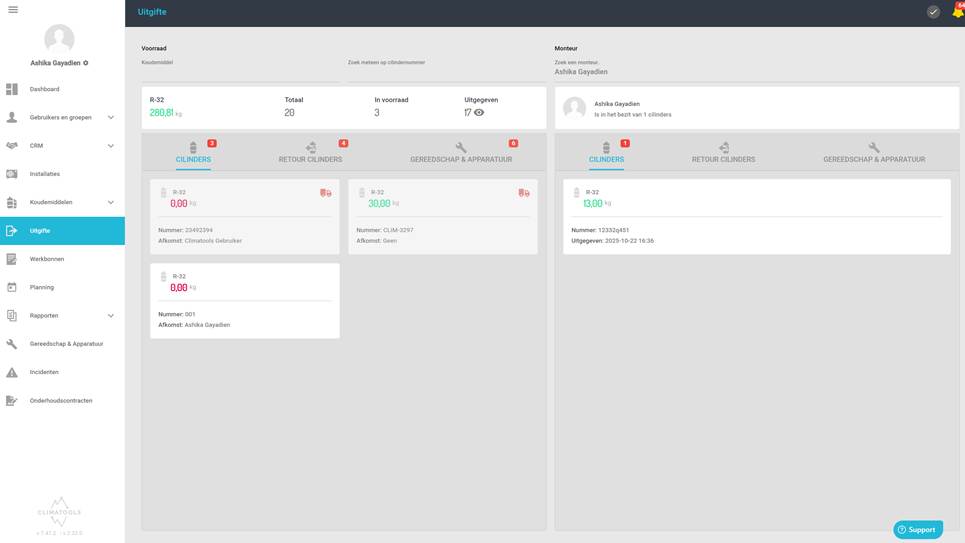
Task: Click the sidebar user avatar
Action: [59, 39]
